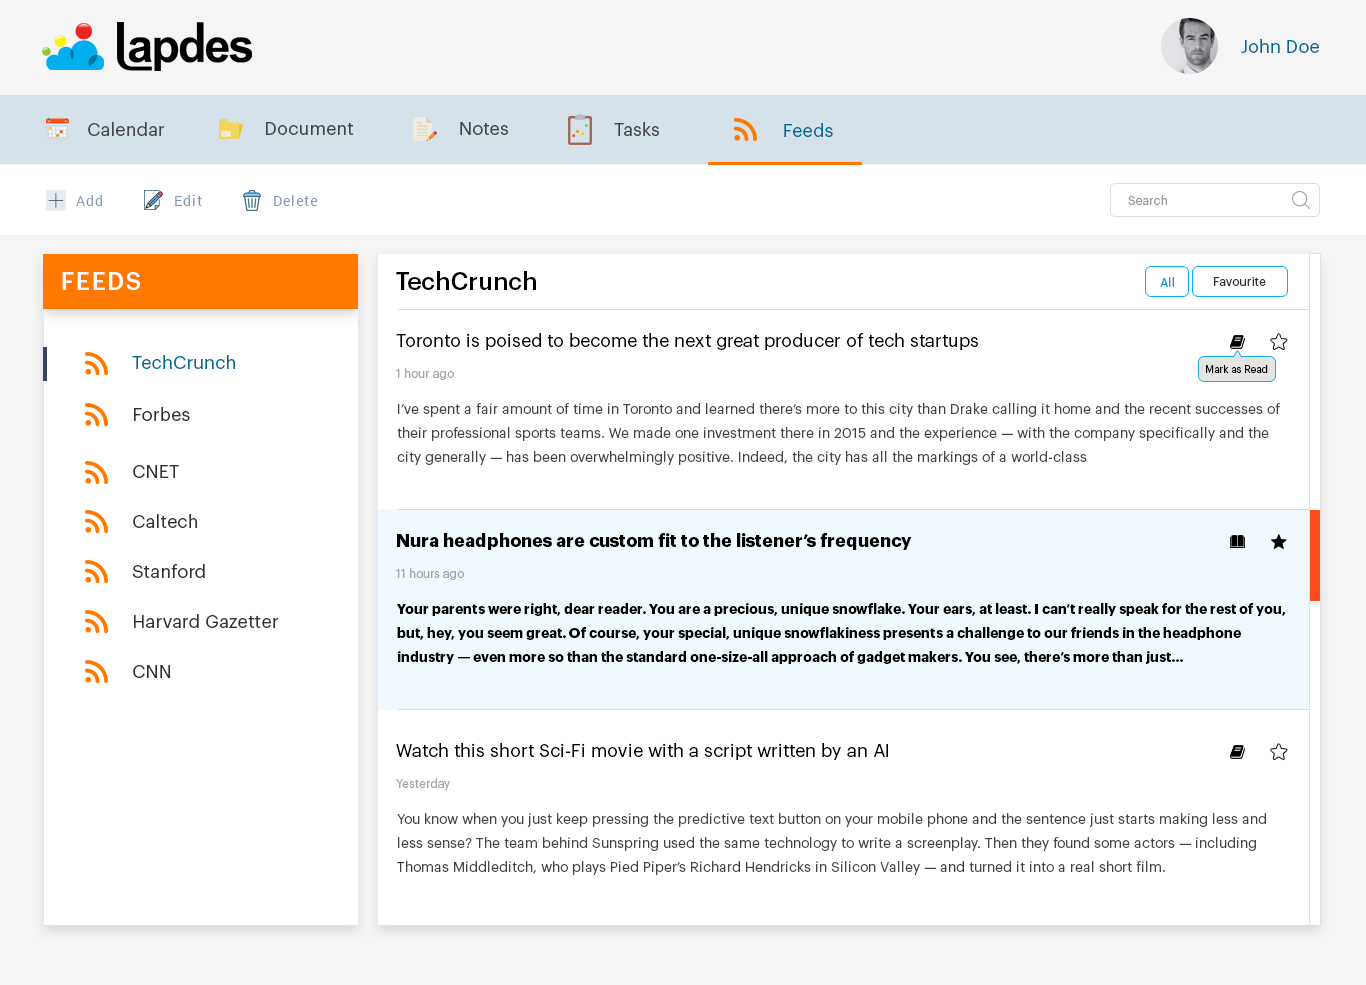Open the Toronto tech startups article title

click(x=687, y=341)
